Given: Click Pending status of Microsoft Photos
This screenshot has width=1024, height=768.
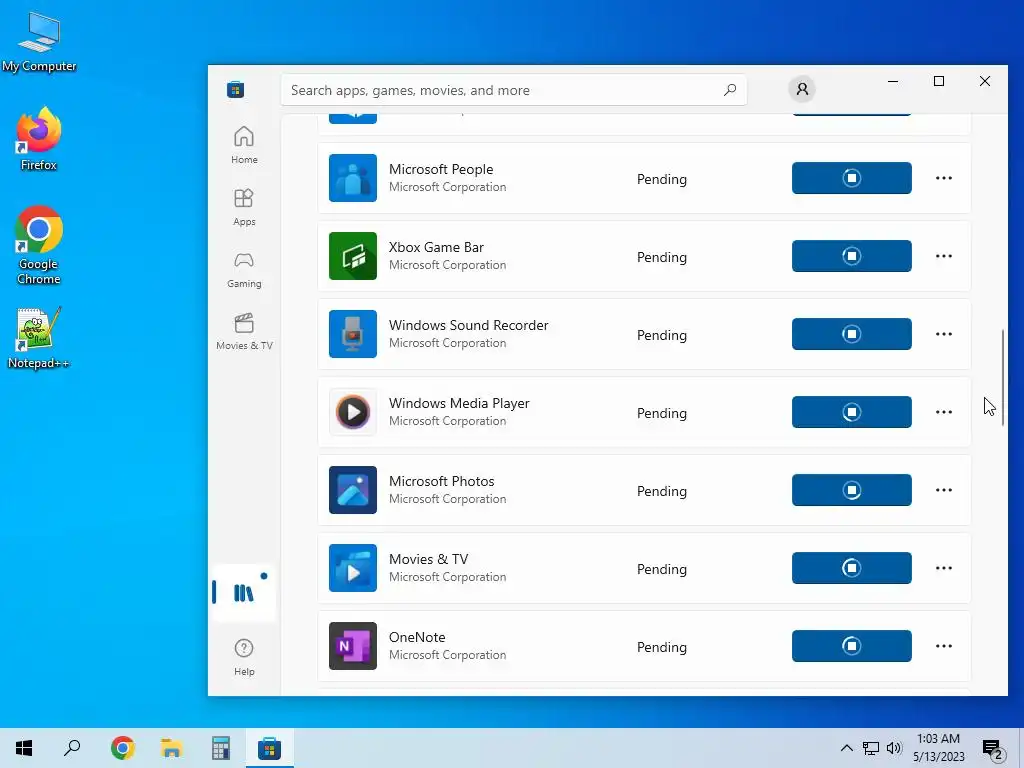Looking at the screenshot, I should coord(662,491).
